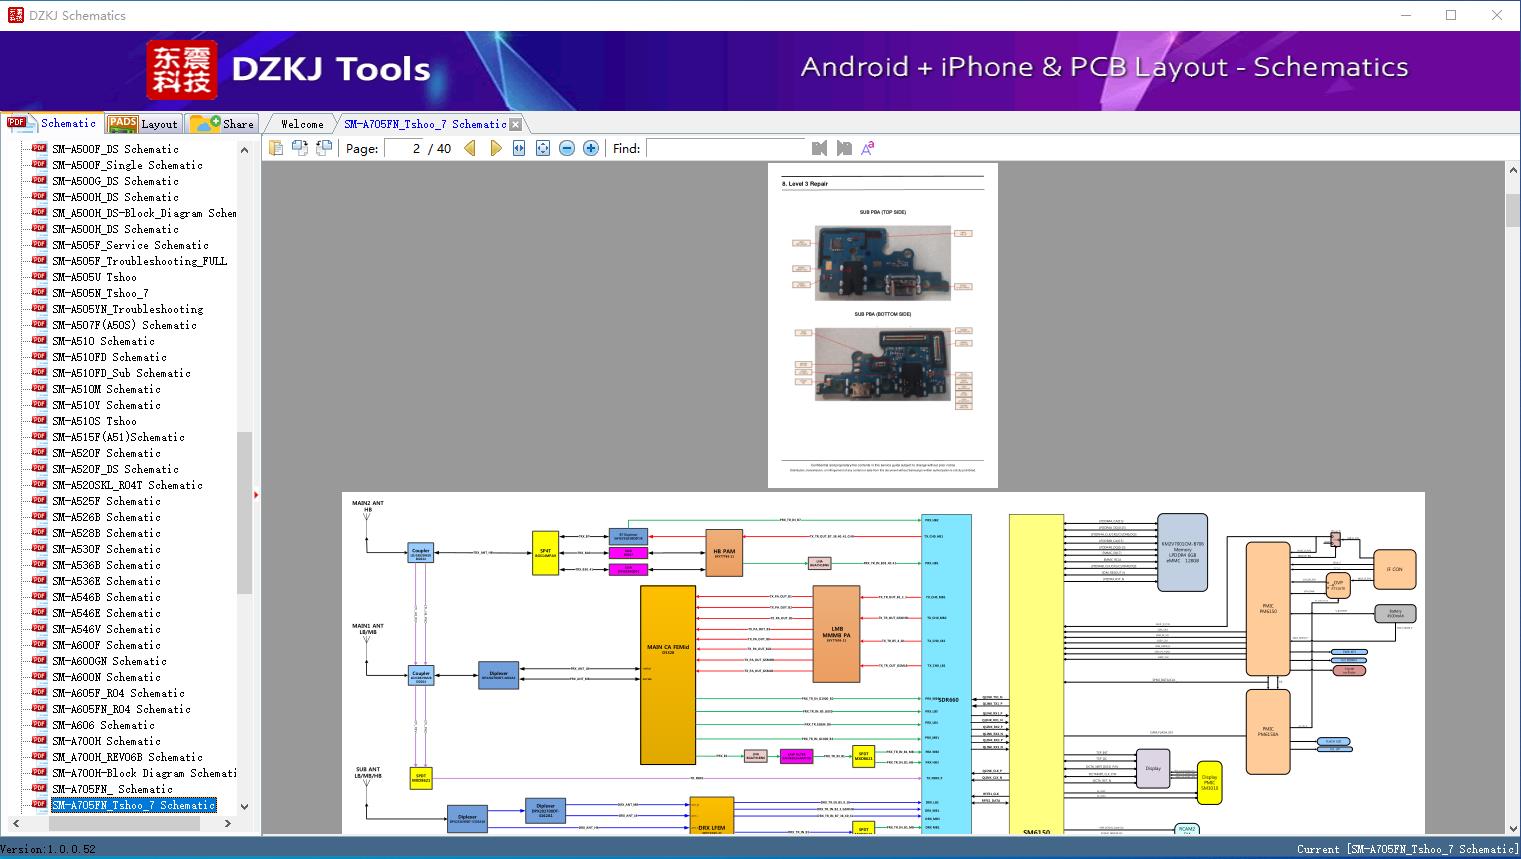
Task: Open SM-A510S Tshoo
Action: click(94, 421)
